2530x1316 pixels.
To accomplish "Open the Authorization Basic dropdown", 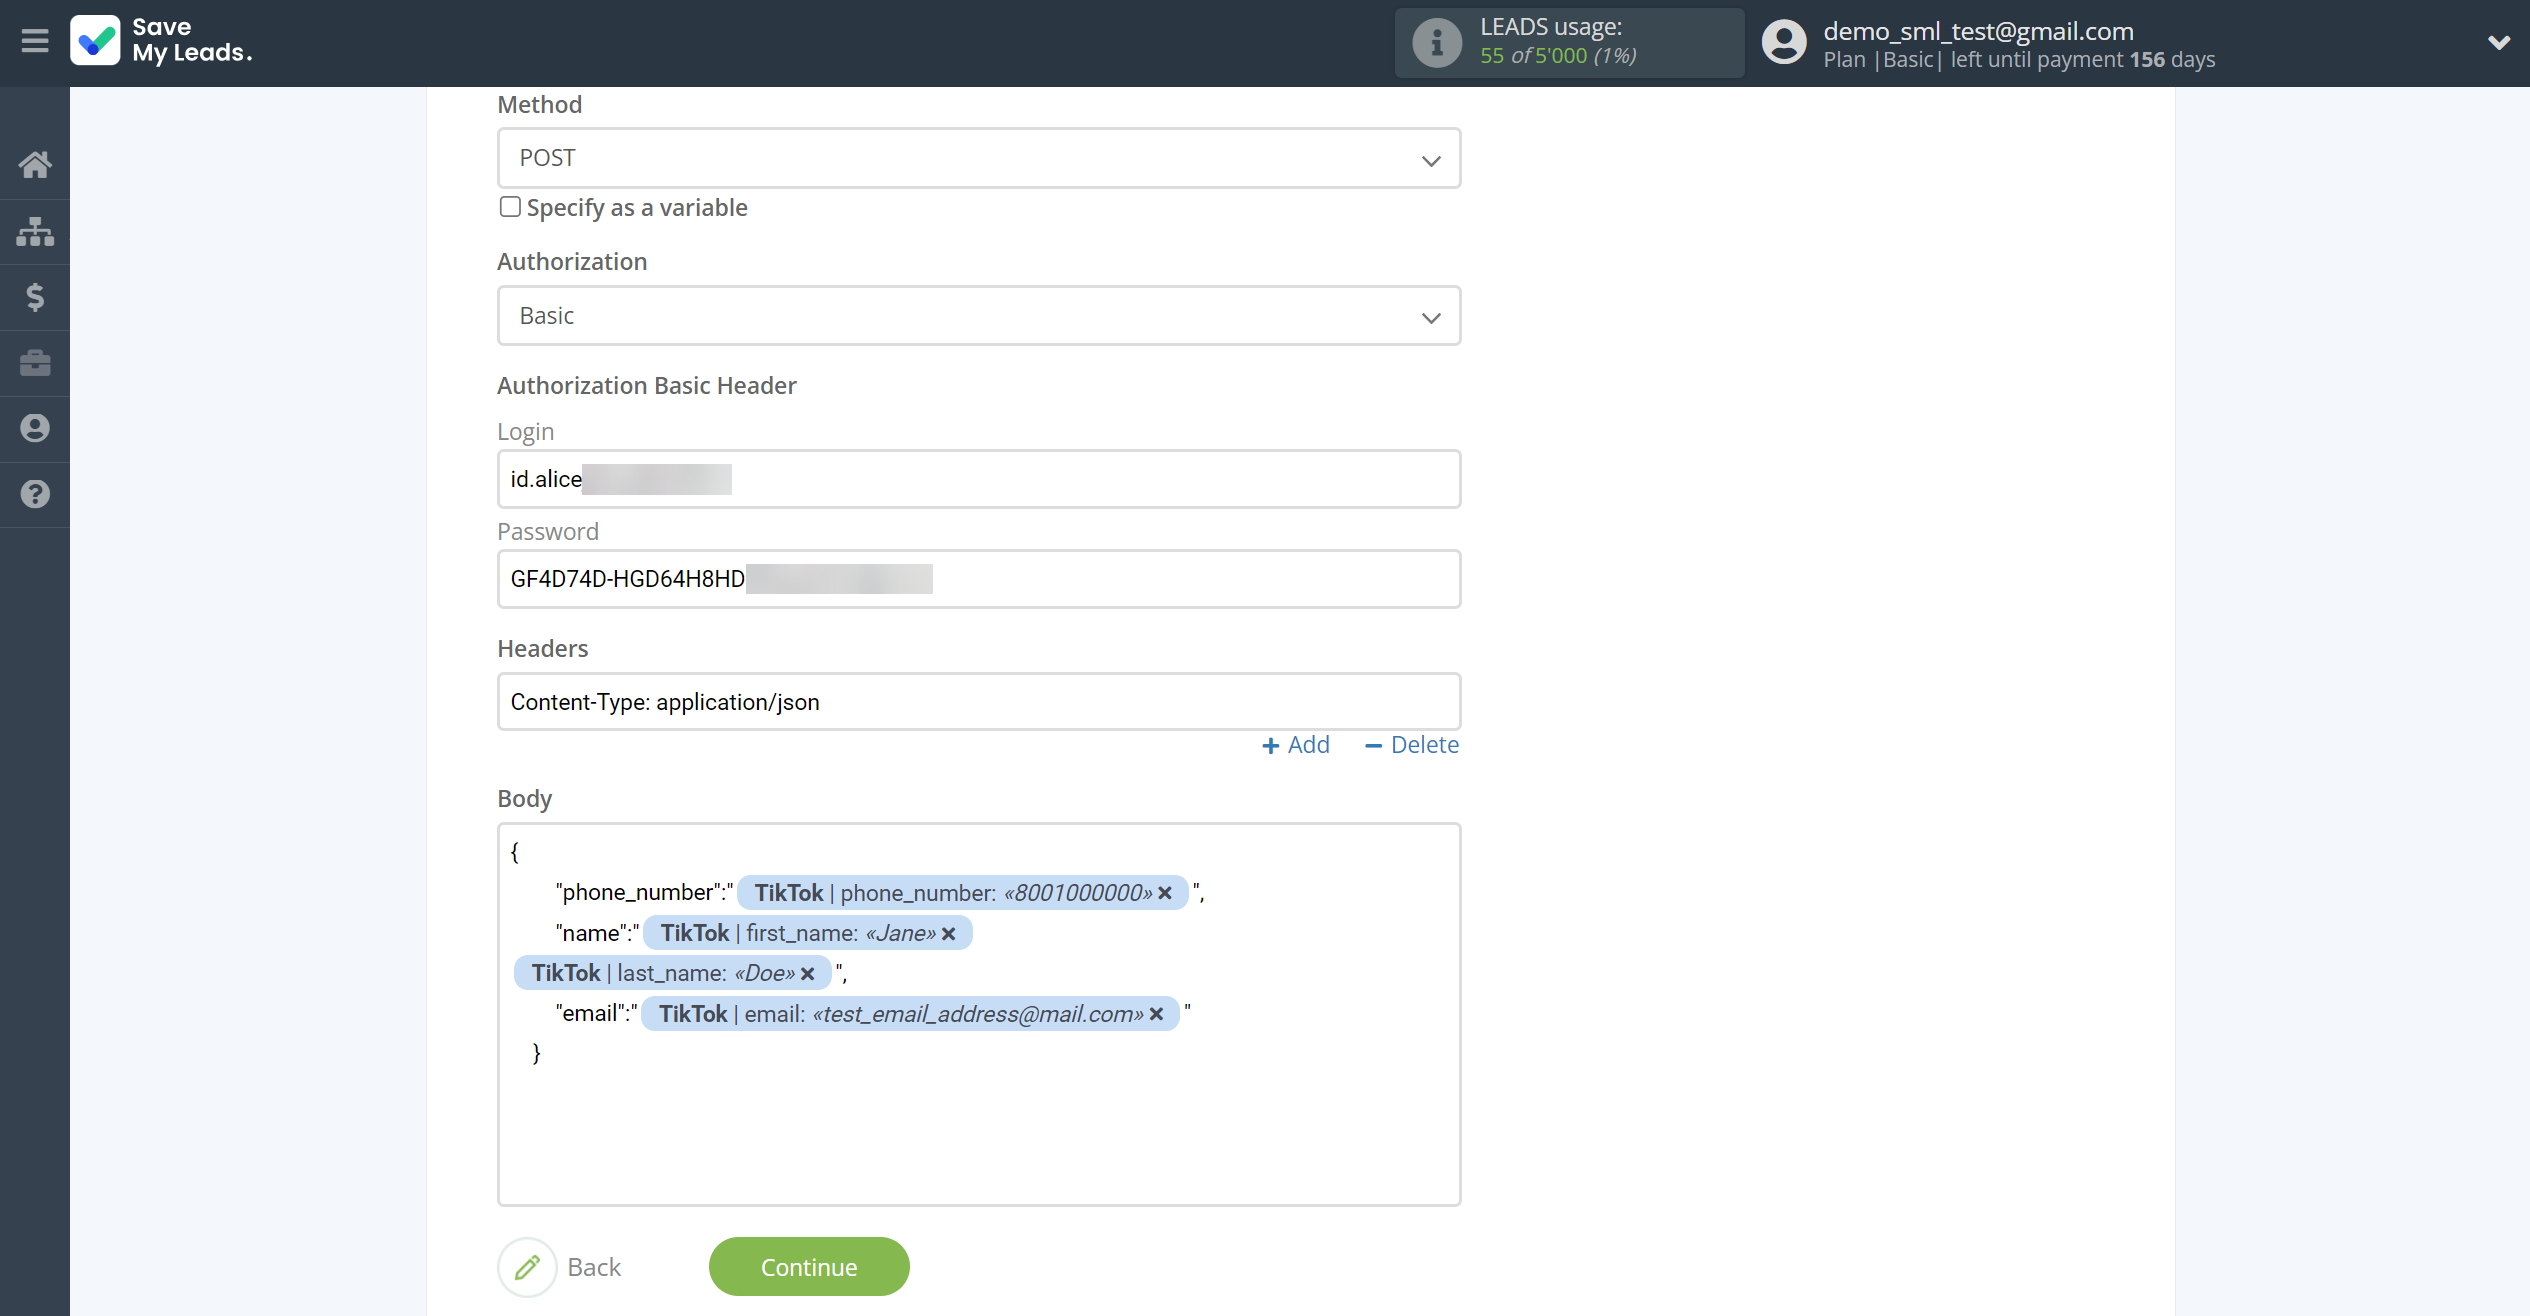I will [979, 316].
